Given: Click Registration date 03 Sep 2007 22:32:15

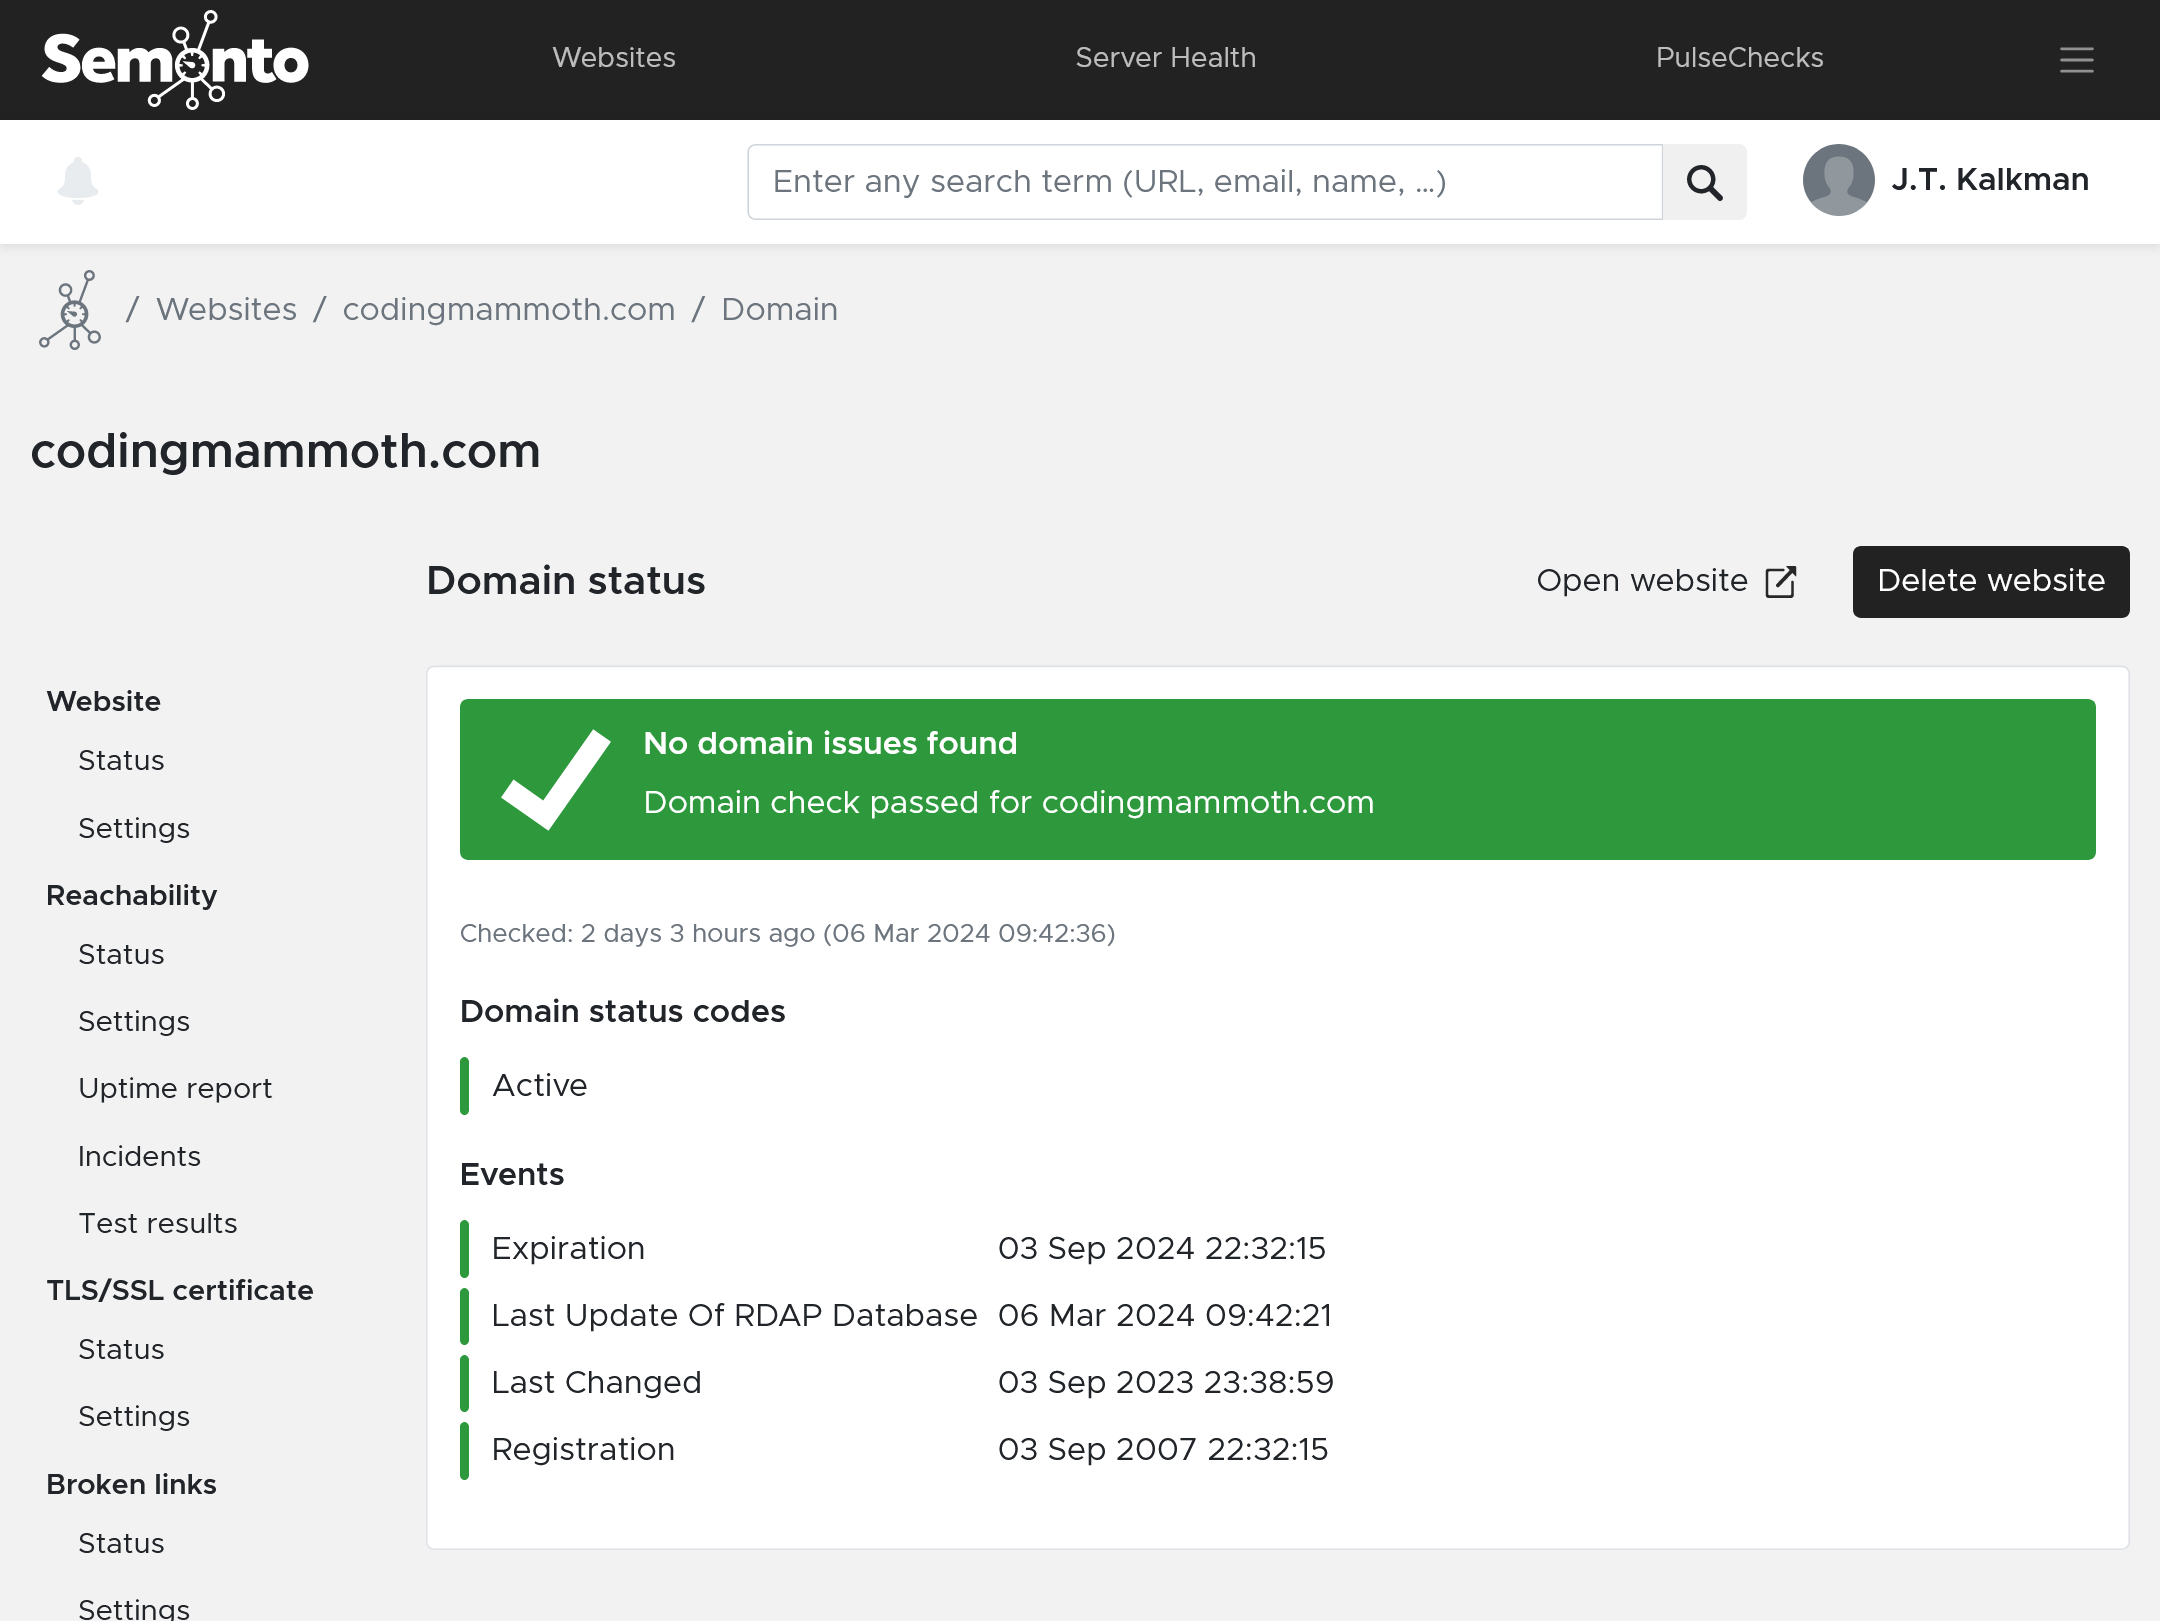Looking at the screenshot, I should [x=1163, y=1450].
